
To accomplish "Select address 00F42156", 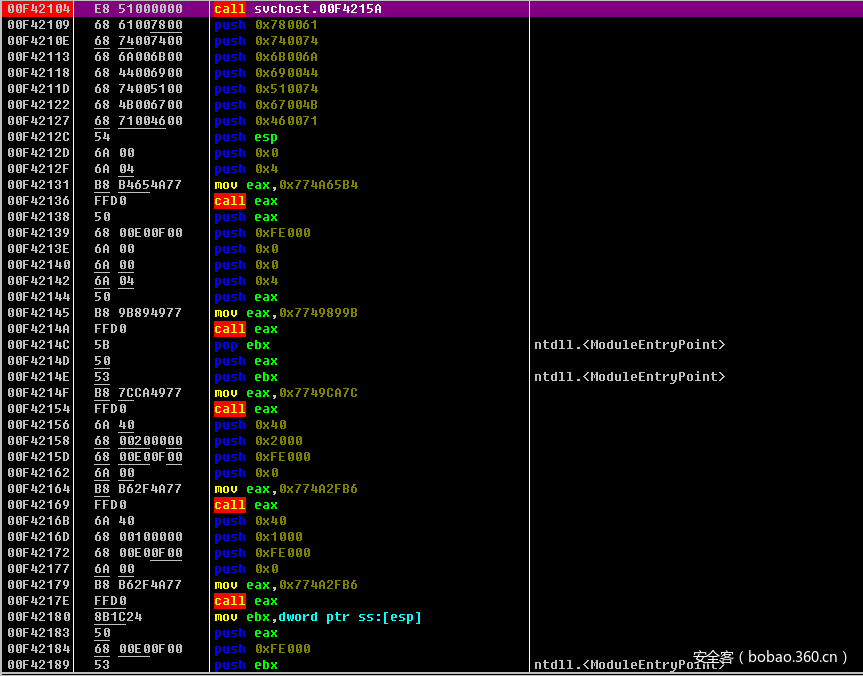I will coord(39,424).
